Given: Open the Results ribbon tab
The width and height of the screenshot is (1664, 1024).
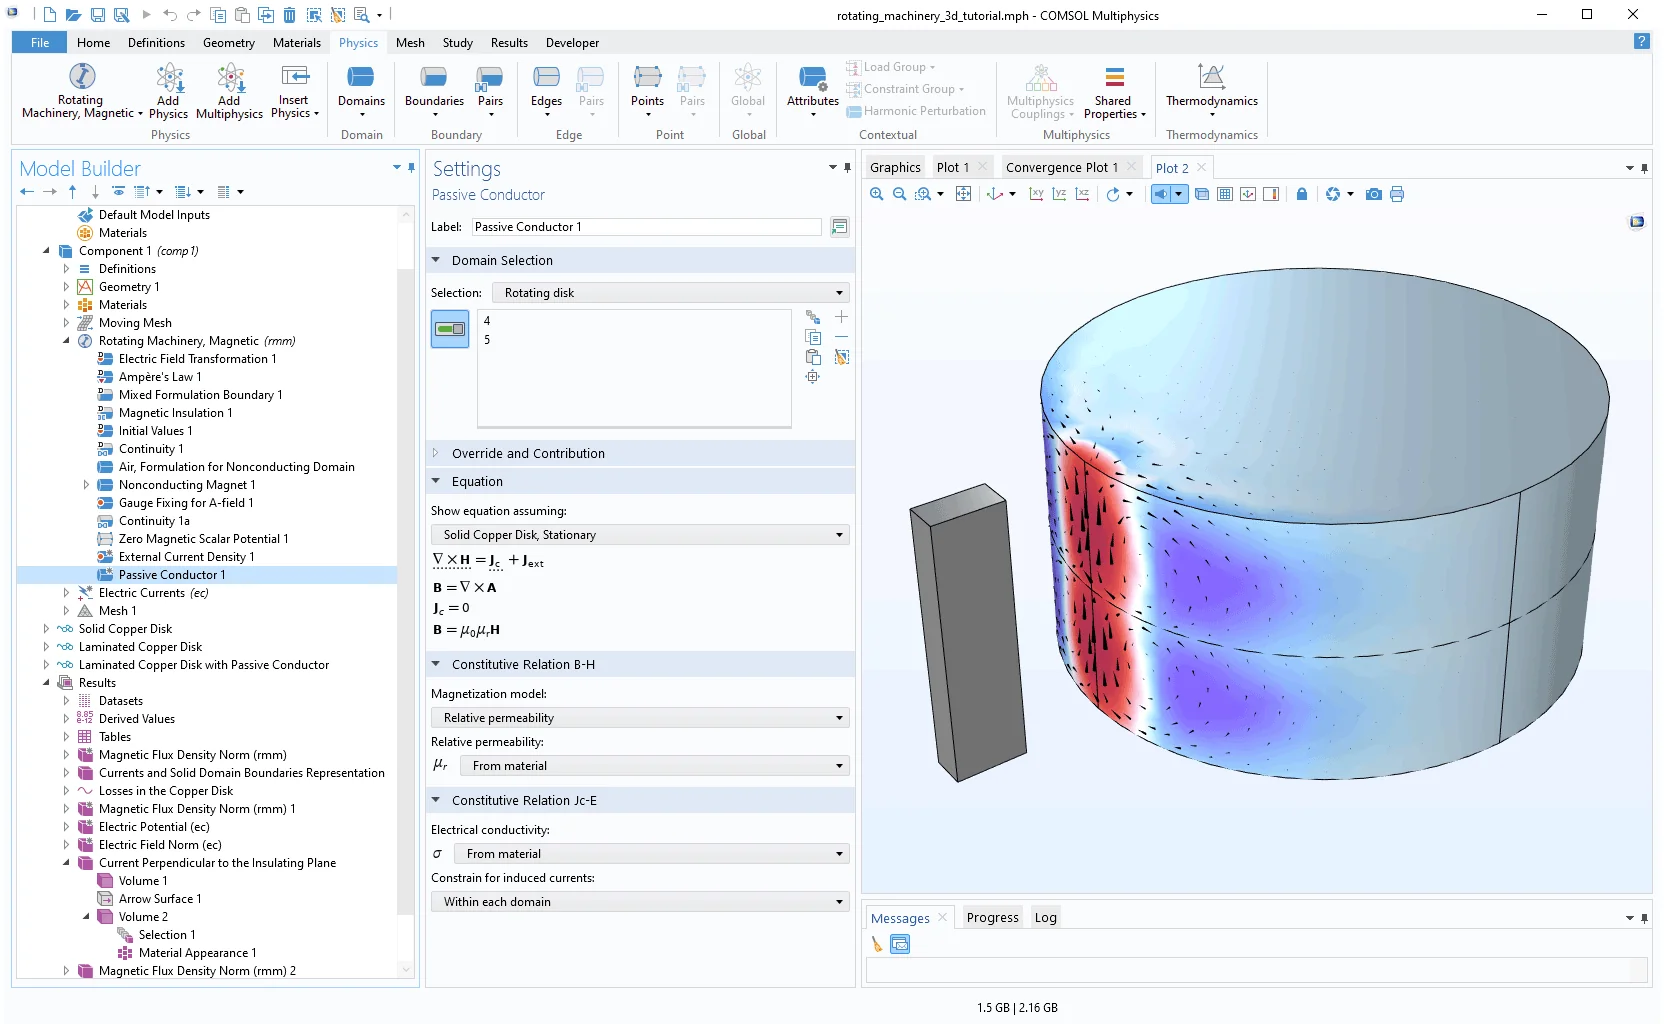Looking at the screenshot, I should [x=509, y=43].
